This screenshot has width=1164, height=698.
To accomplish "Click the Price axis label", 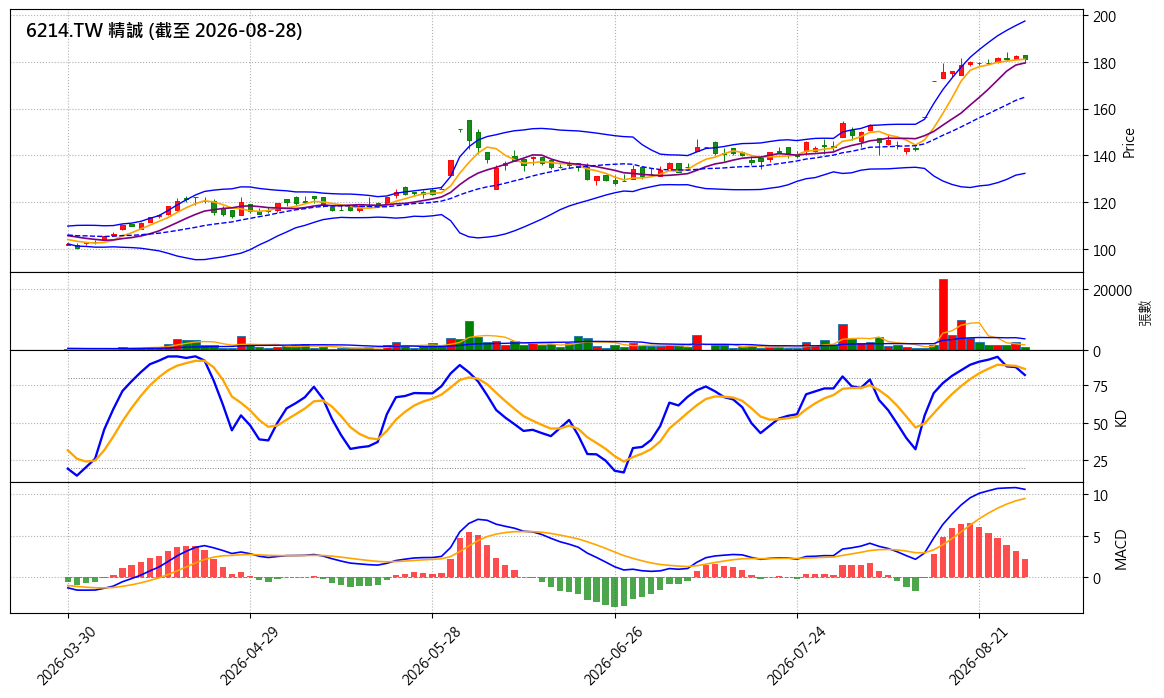I will pos(1129,143).
